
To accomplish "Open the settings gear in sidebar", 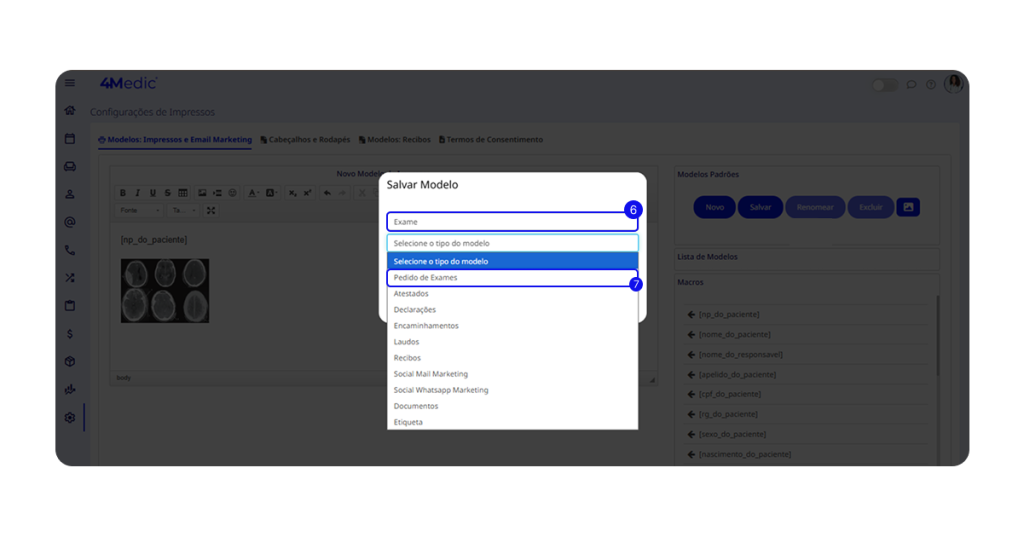I will (70, 418).
